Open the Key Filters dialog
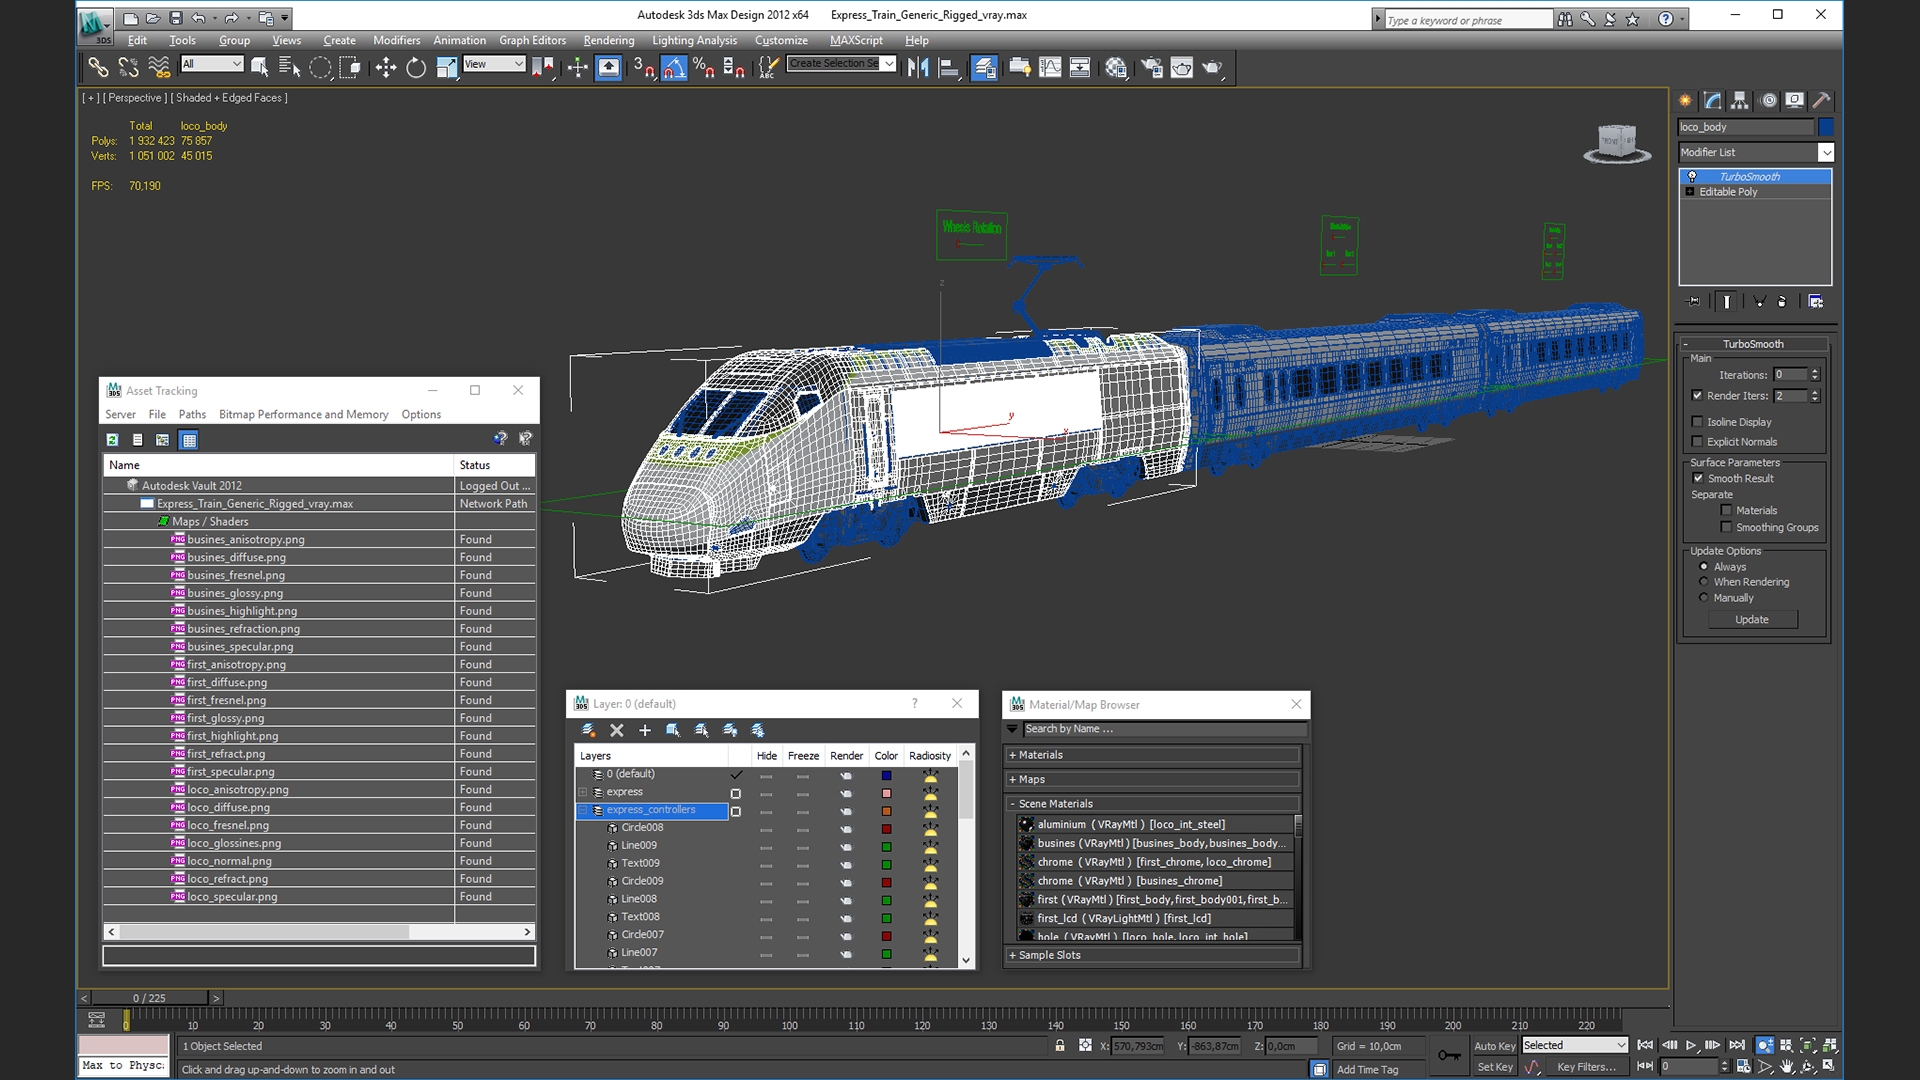The image size is (1920, 1080). (x=1586, y=1067)
